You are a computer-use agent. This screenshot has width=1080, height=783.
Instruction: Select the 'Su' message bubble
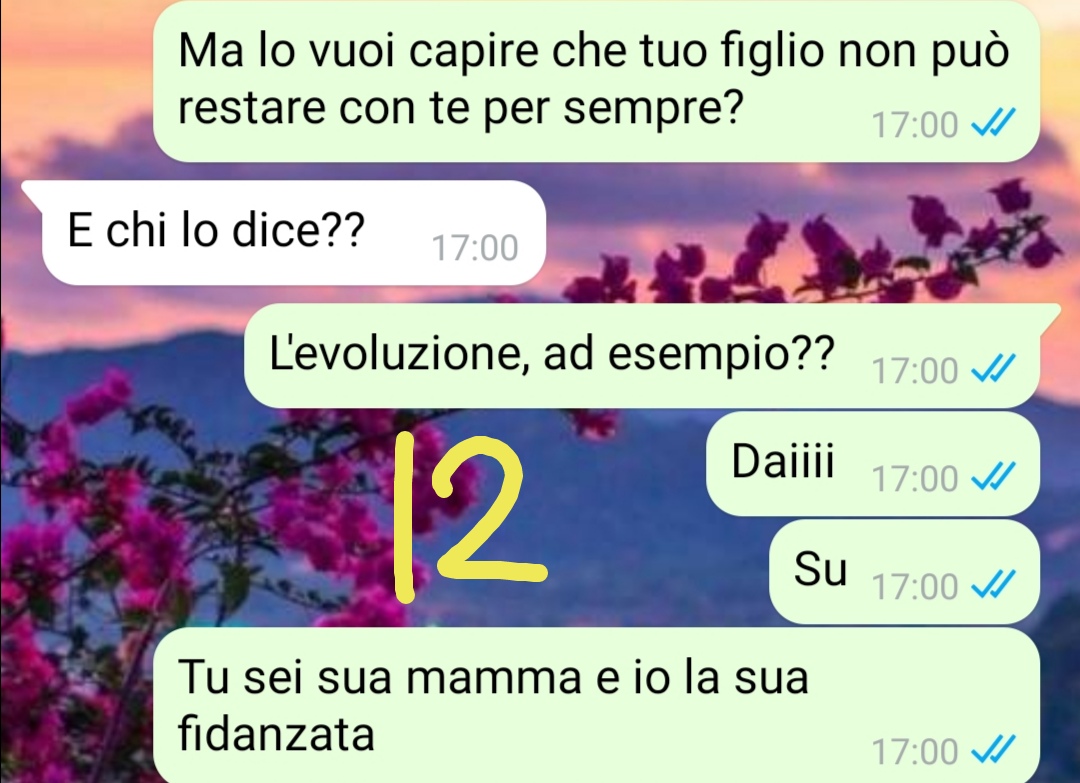pyautogui.click(x=904, y=572)
